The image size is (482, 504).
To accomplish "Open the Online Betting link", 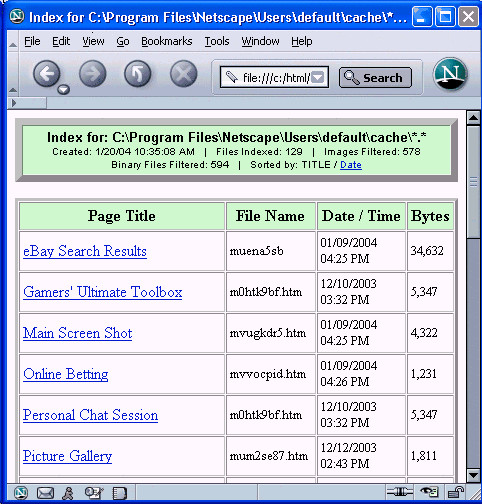I will tap(65, 374).
